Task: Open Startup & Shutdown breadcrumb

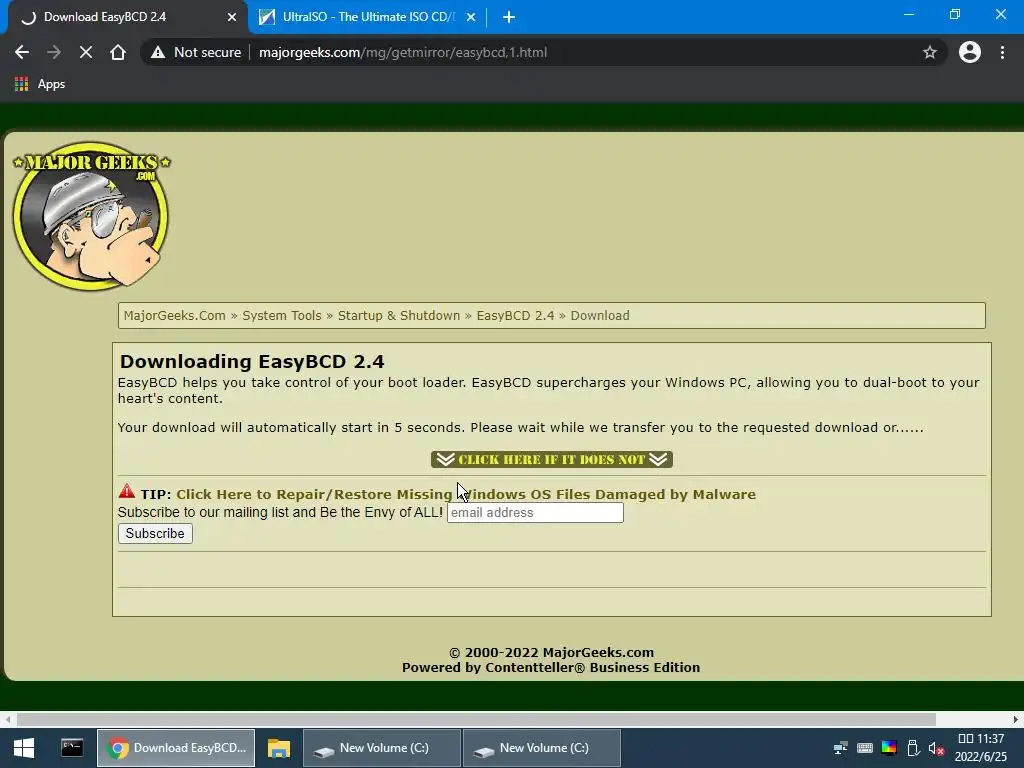Action: click(399, 315)
